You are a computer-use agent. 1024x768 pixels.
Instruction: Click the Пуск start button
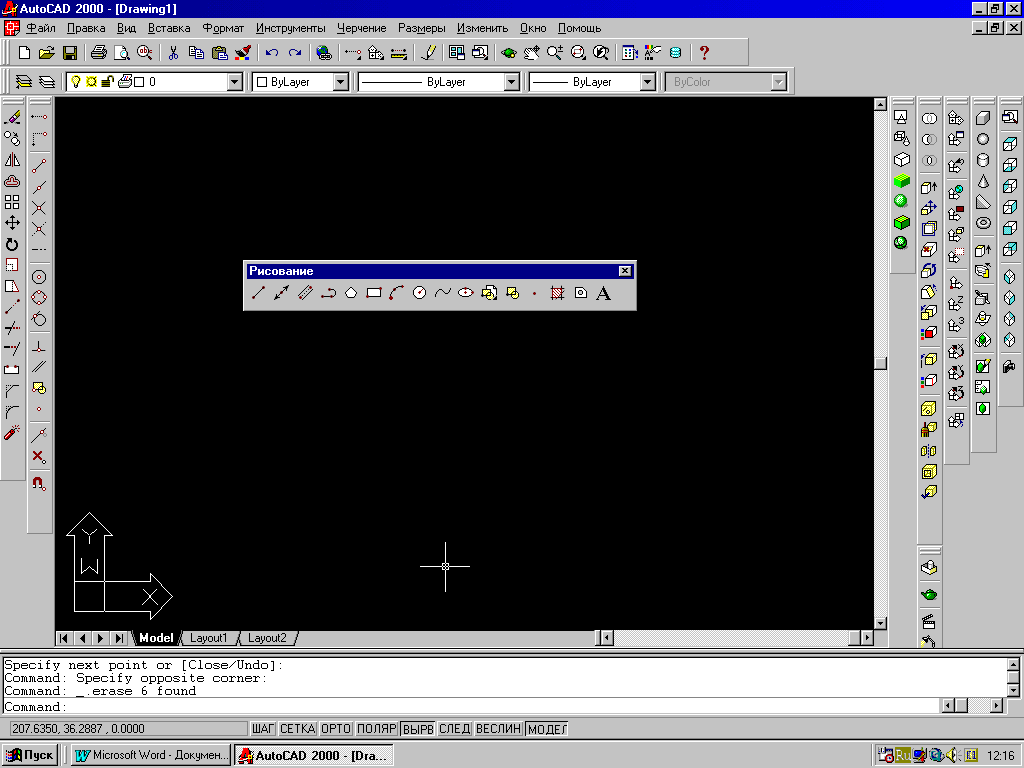click(x=30, y=755)
